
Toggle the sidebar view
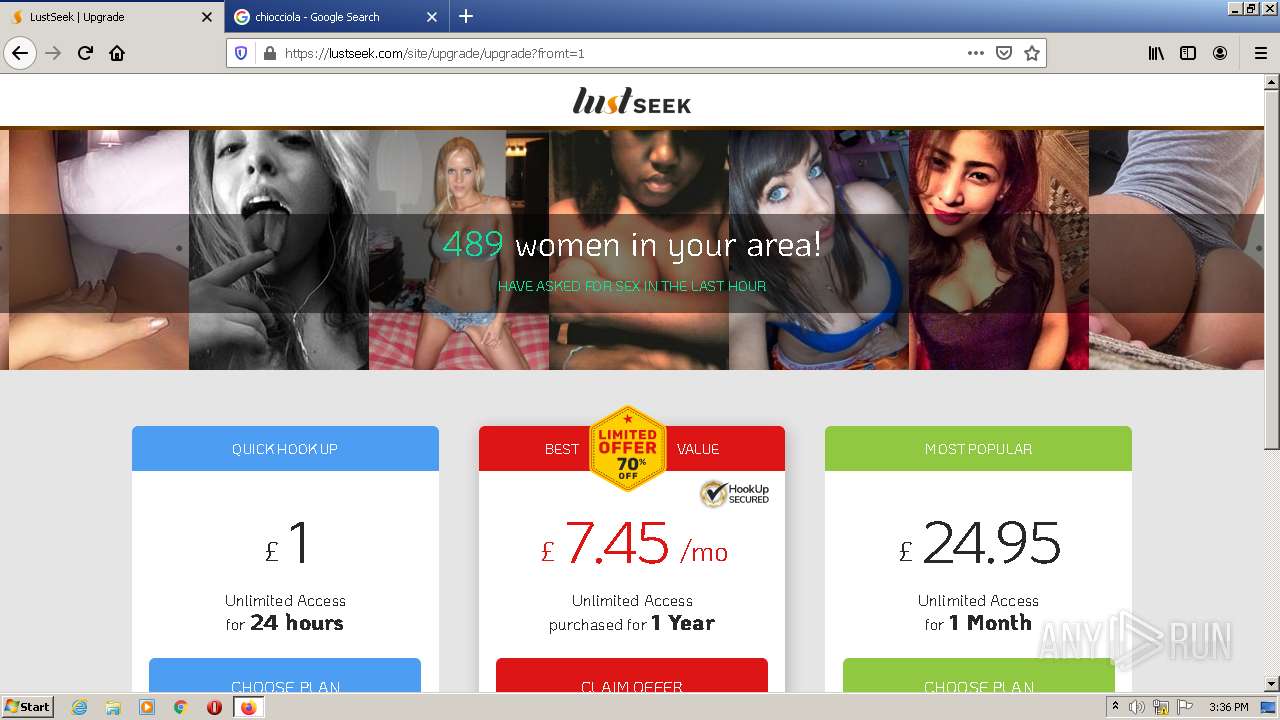pyautogui.click(x=1188, y=53)
